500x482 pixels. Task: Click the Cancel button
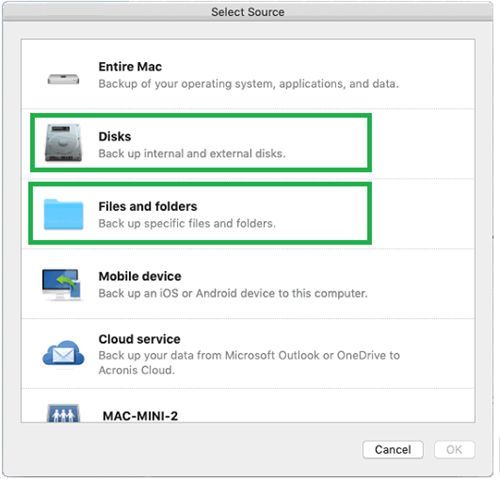393,450
